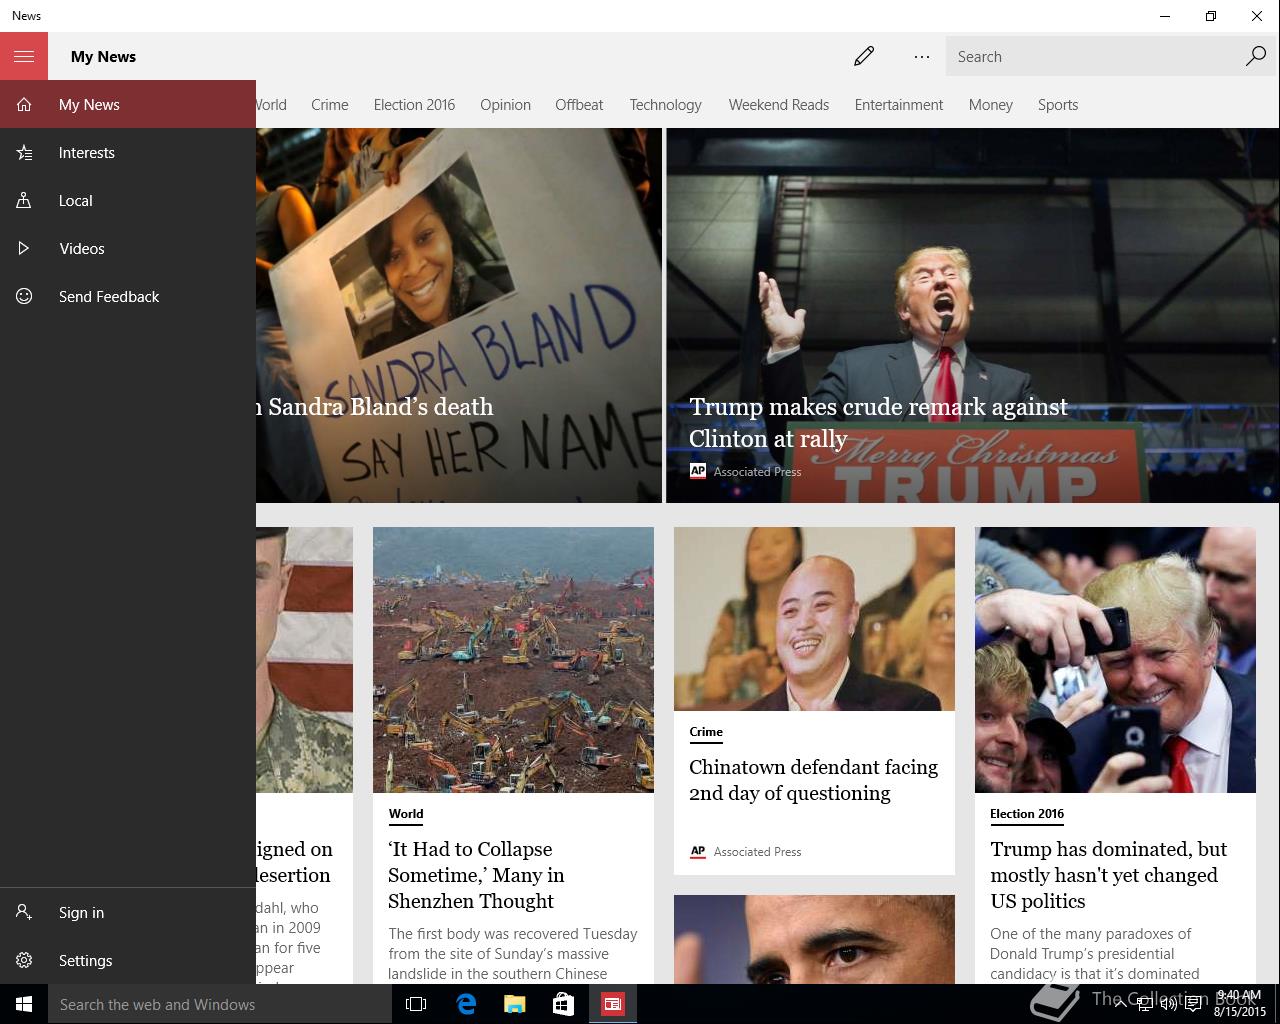The height and width of the screenshot is (1024, 1280).
Task: Click the News app taskbar icon
Action: (x=612, y=1004)
